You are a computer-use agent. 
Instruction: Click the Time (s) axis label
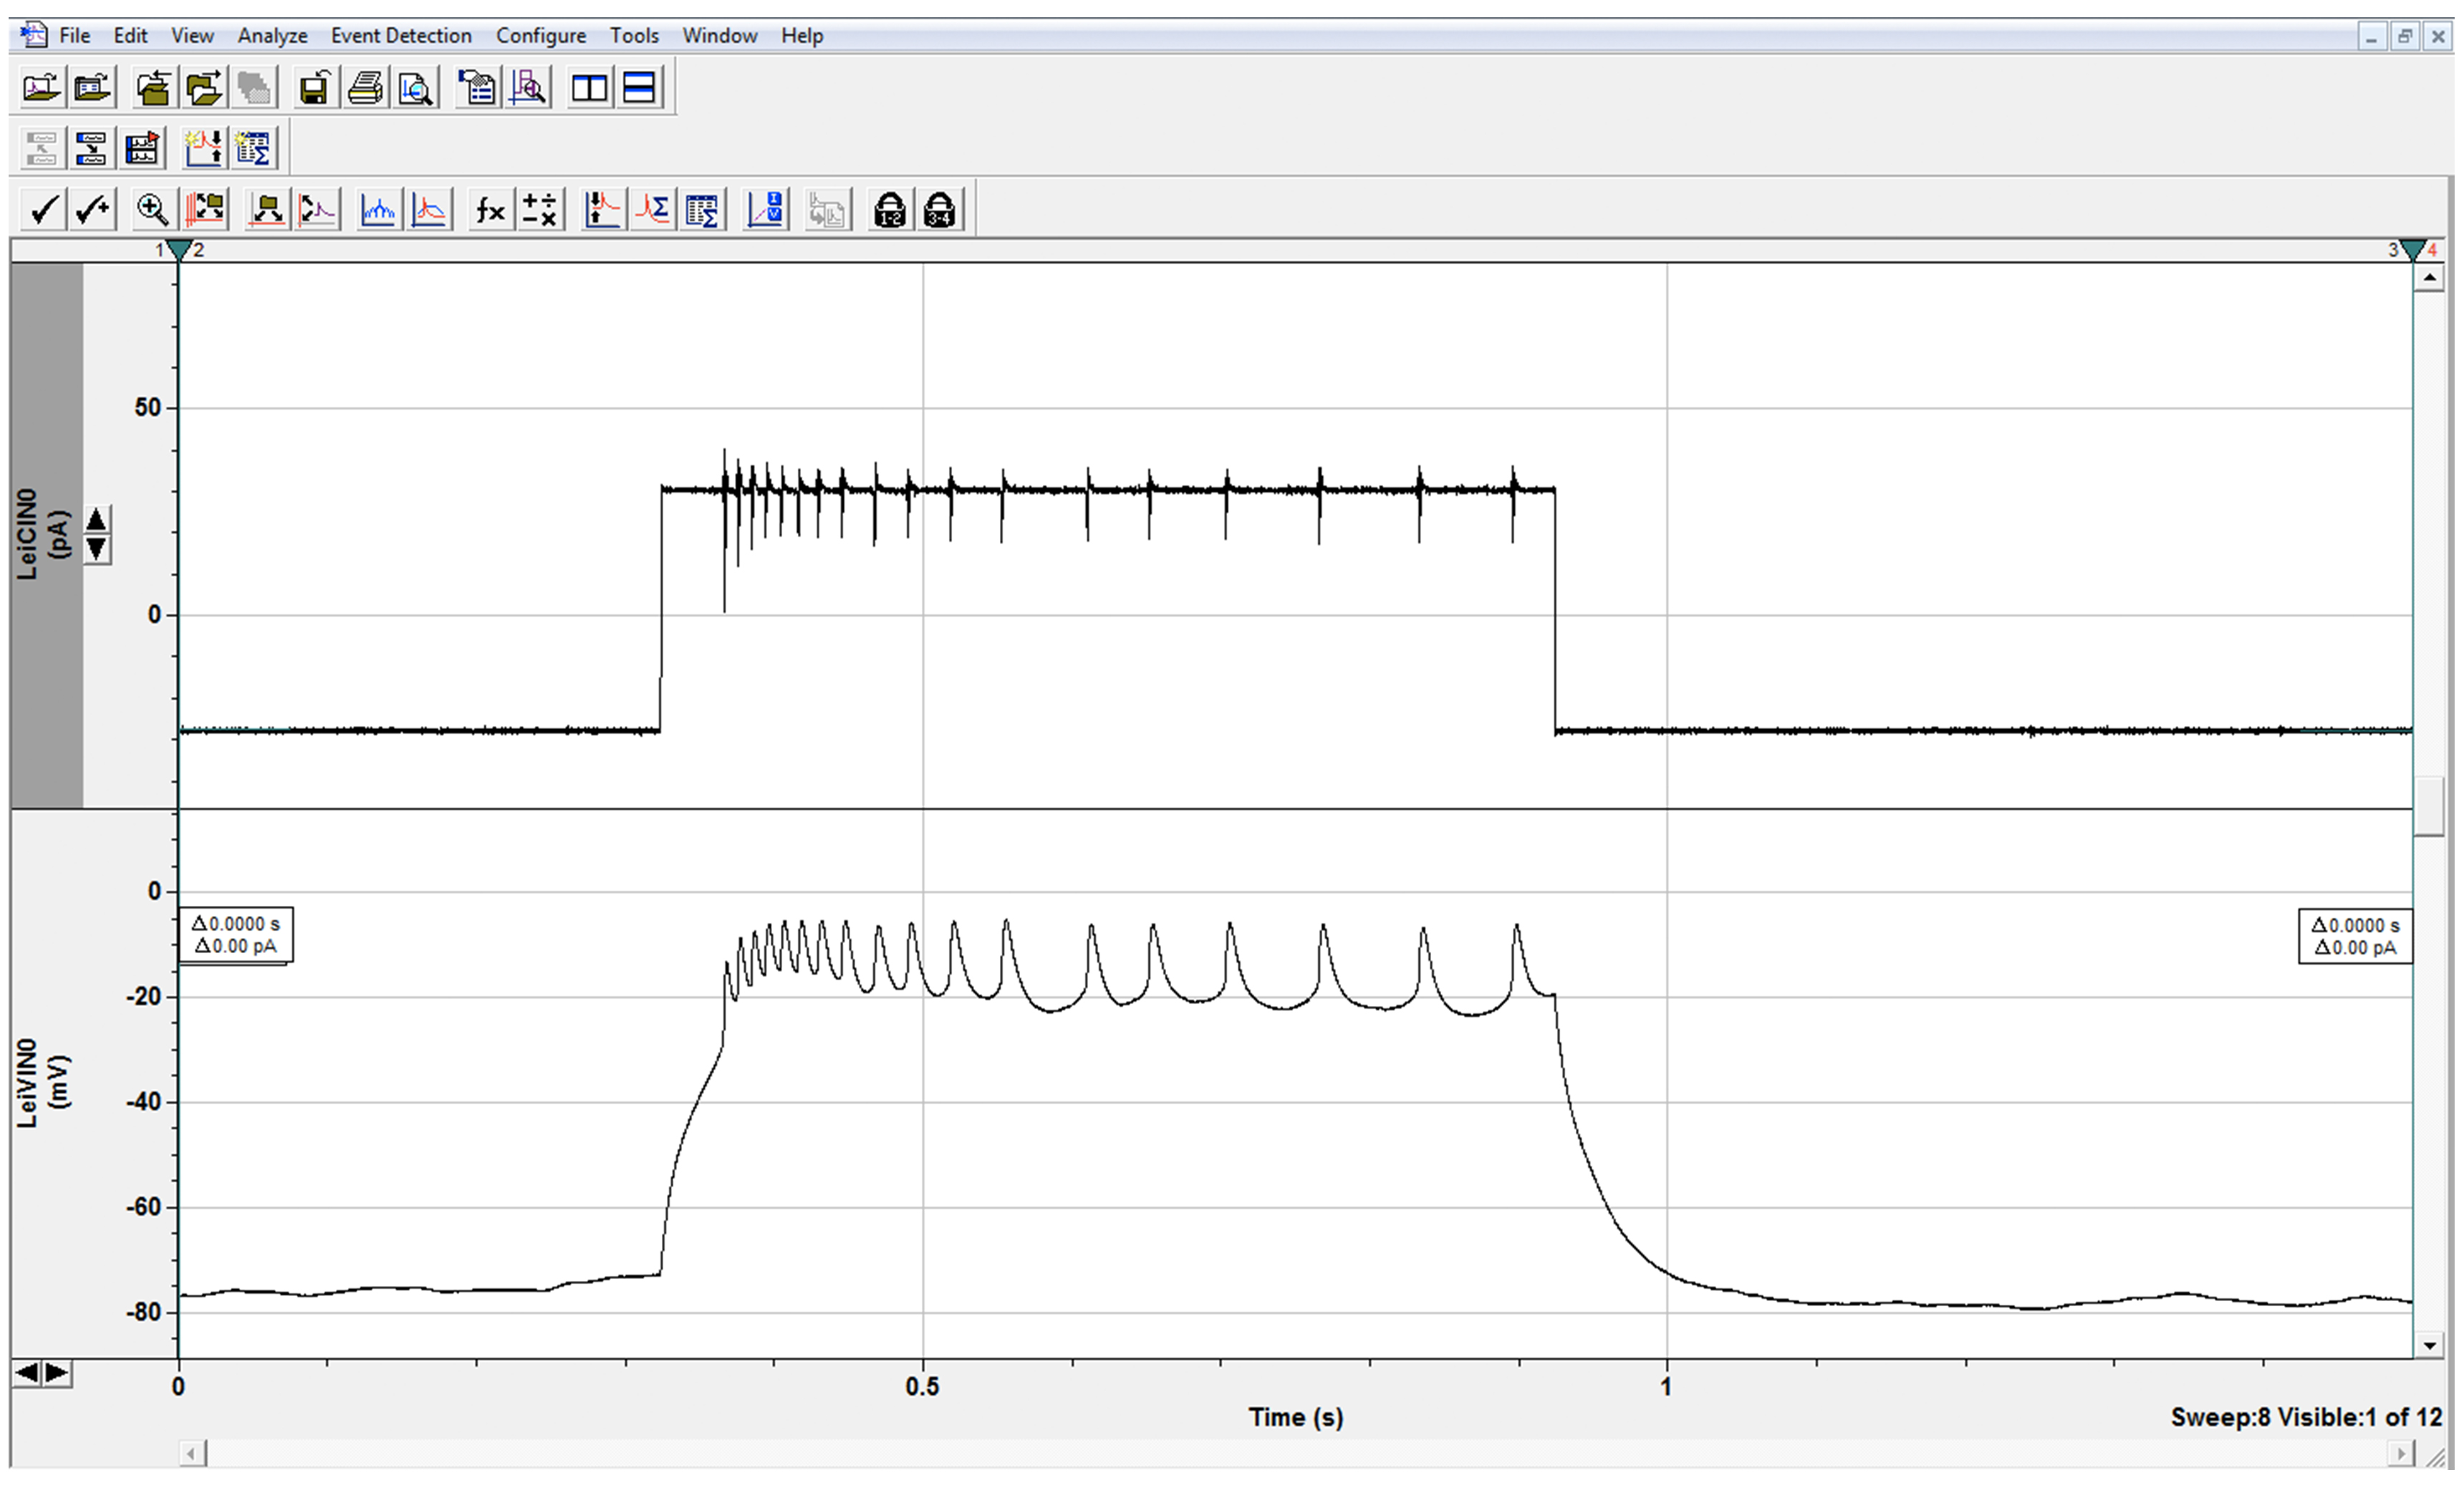coord(1296,1417)
